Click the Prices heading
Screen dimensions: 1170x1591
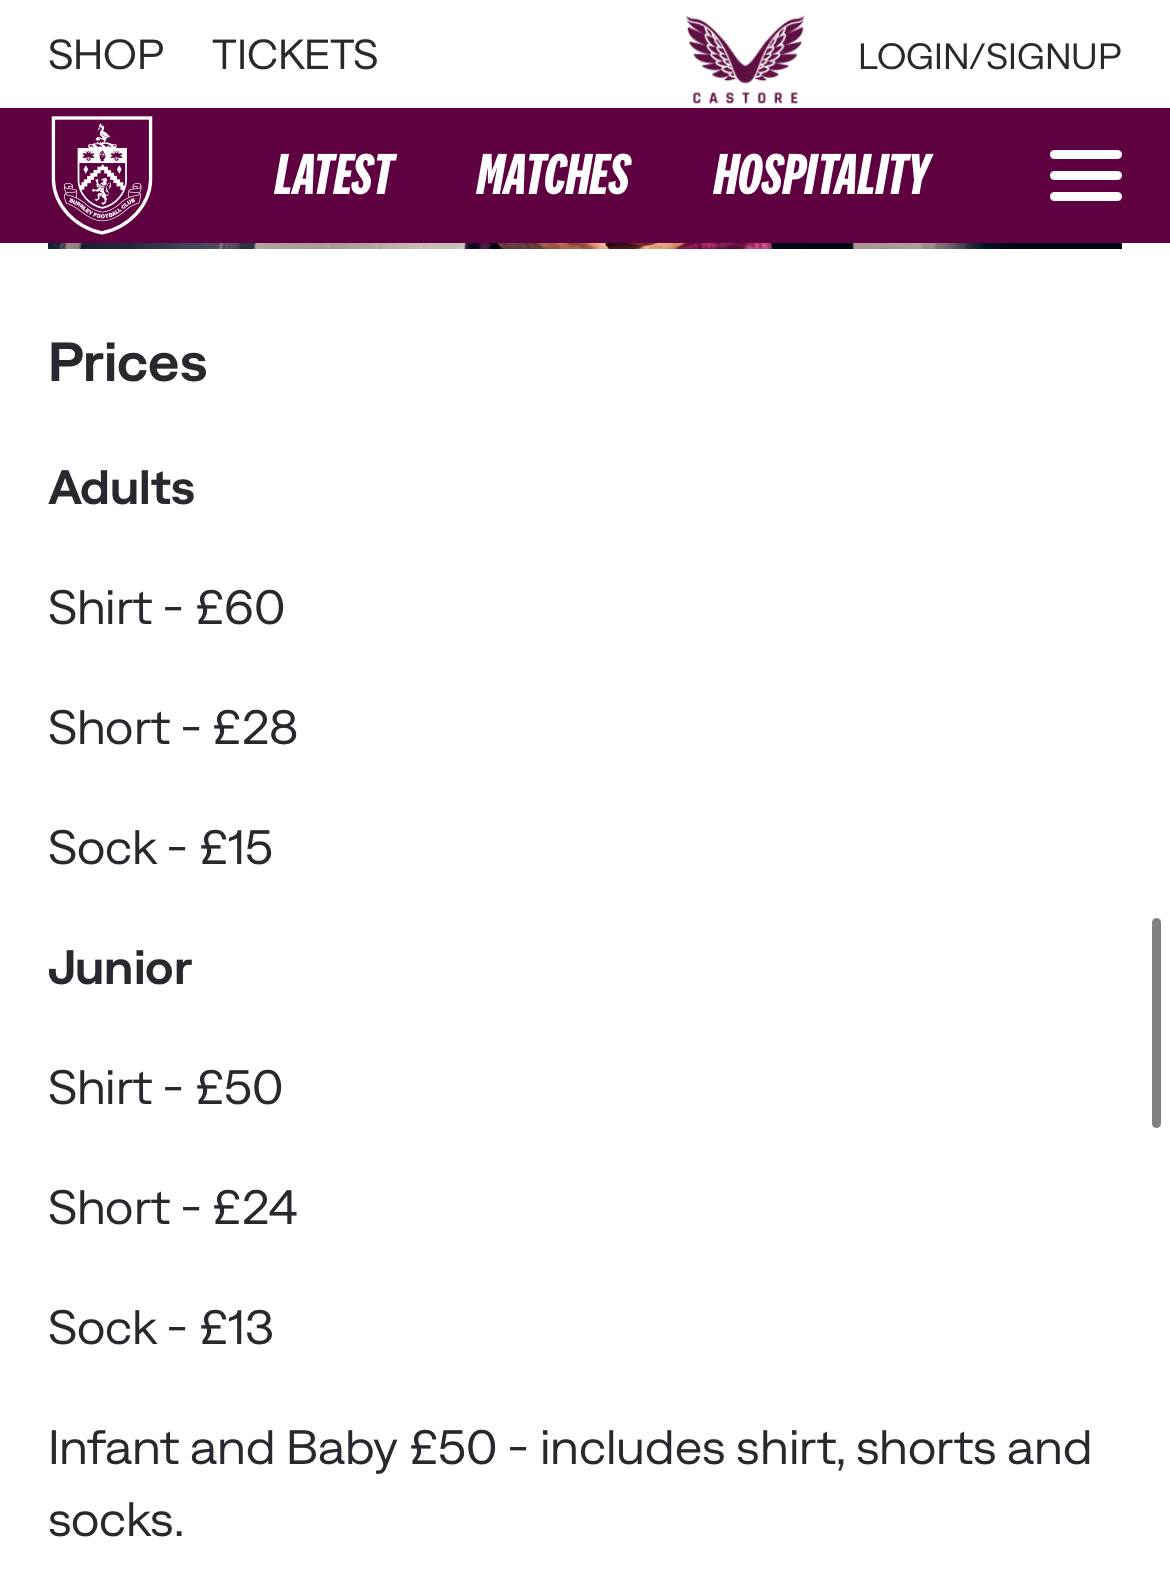128,363
